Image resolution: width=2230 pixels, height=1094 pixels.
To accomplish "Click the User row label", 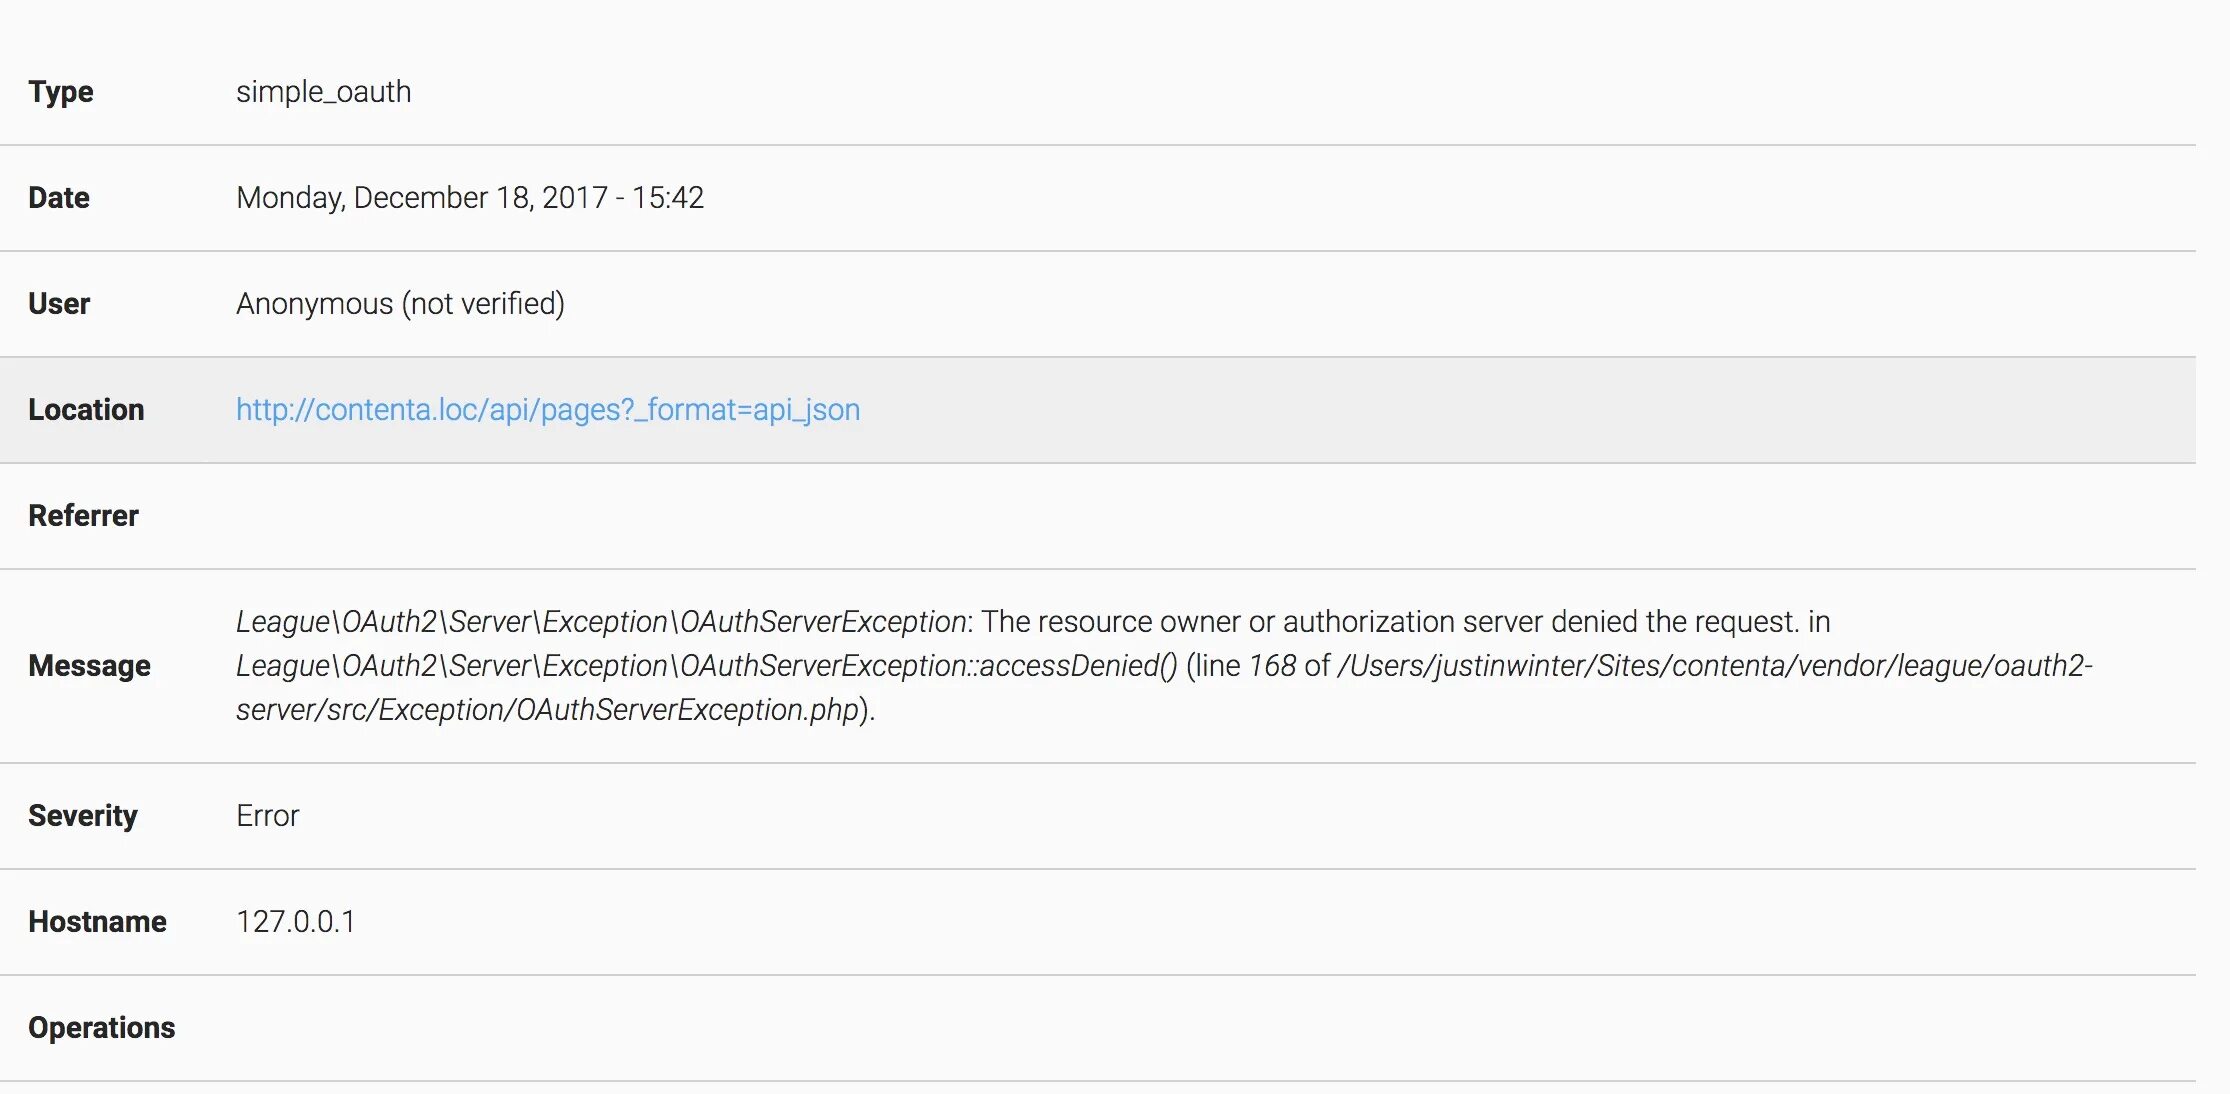I will click(x=59, y=304).
